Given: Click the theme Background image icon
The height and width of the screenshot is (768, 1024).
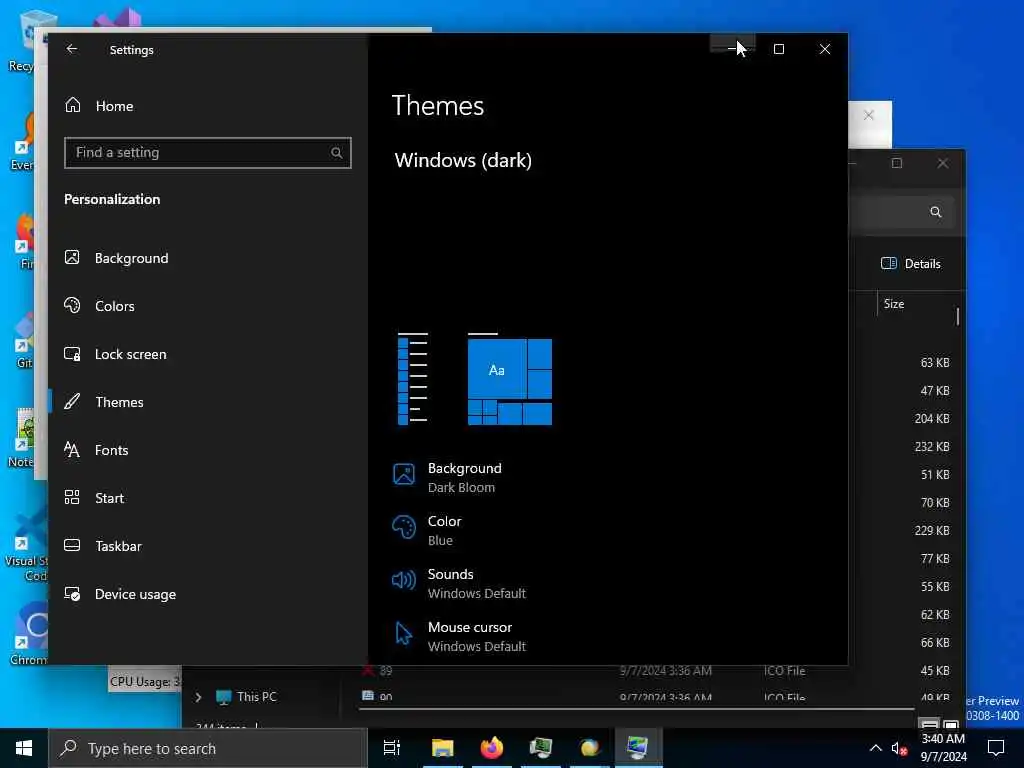Looking at the screenshot, I should click(x=404, y=474).
